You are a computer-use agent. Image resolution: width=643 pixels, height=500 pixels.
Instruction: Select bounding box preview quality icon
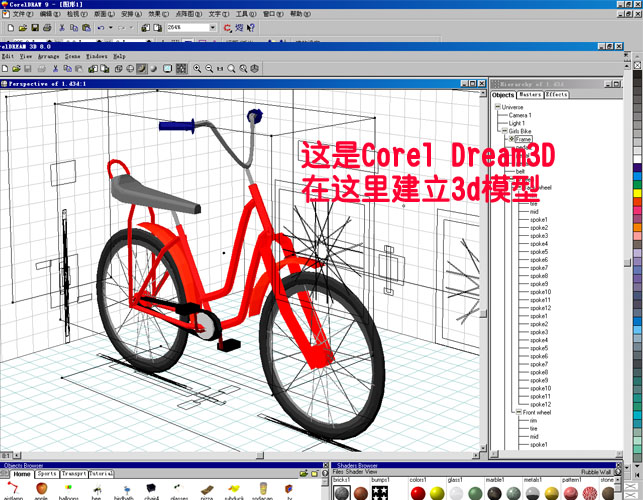point(119,69)
